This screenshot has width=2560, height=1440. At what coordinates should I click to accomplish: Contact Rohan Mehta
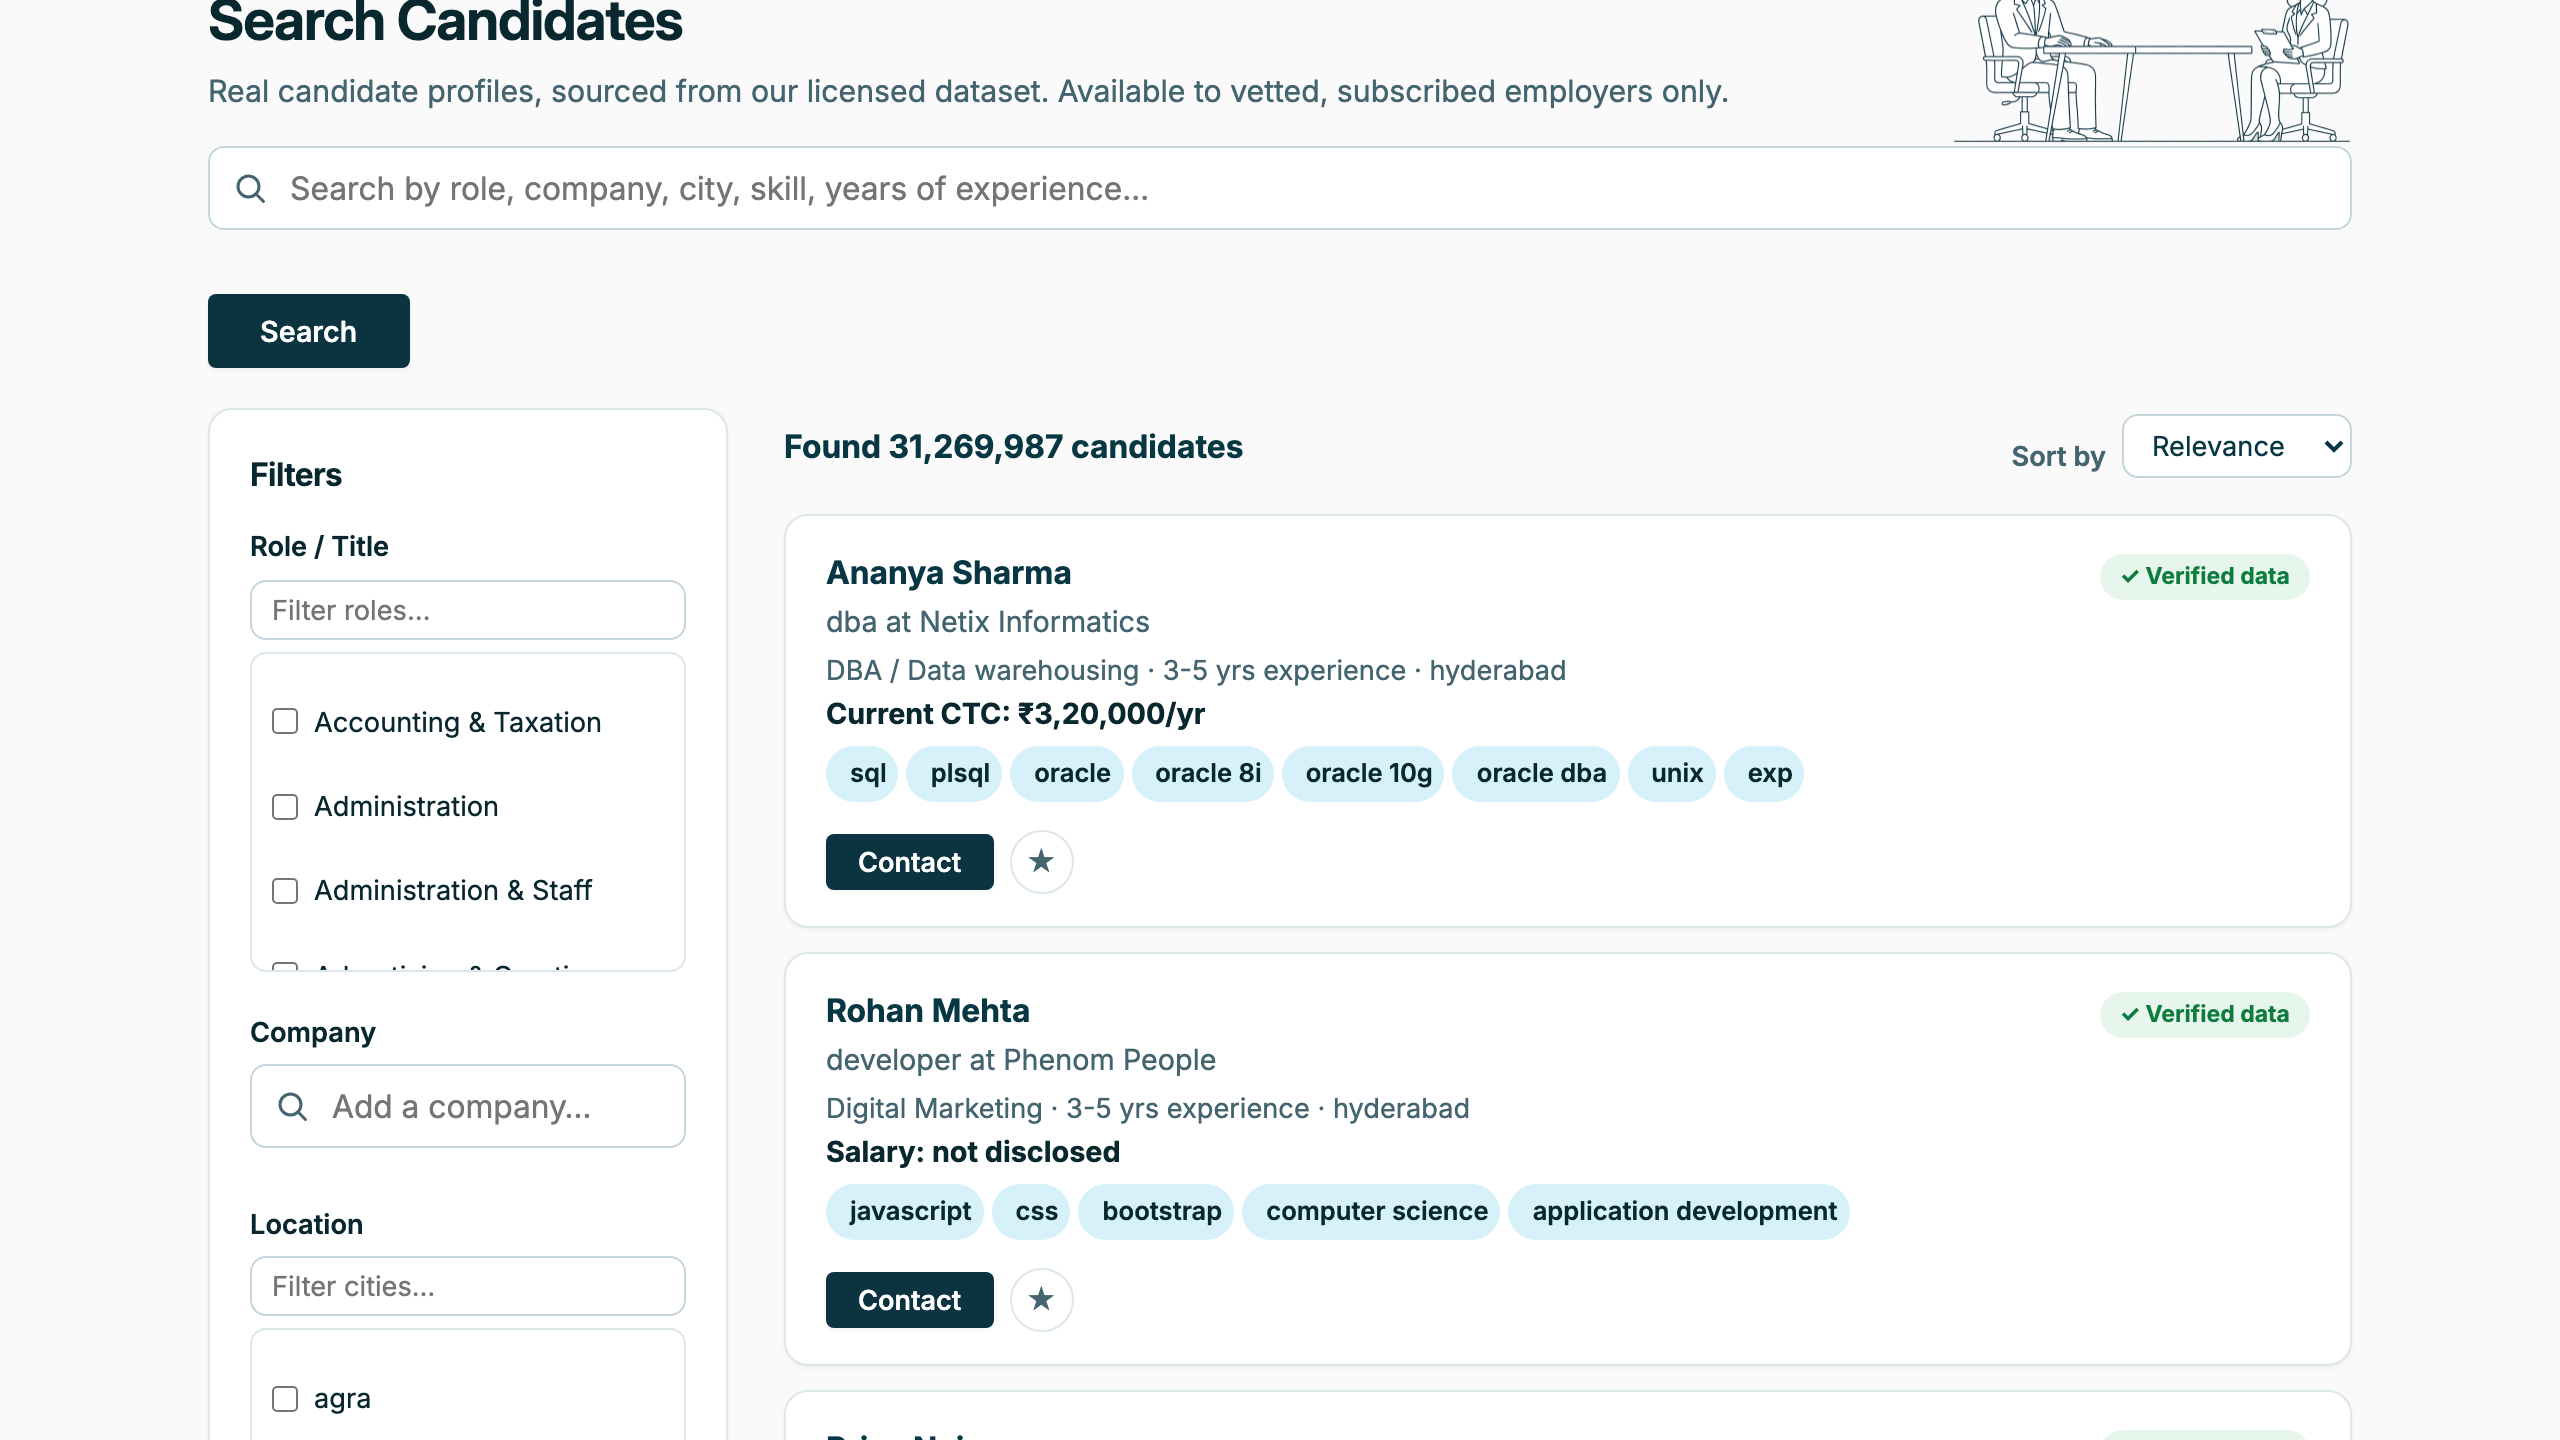909,1299
